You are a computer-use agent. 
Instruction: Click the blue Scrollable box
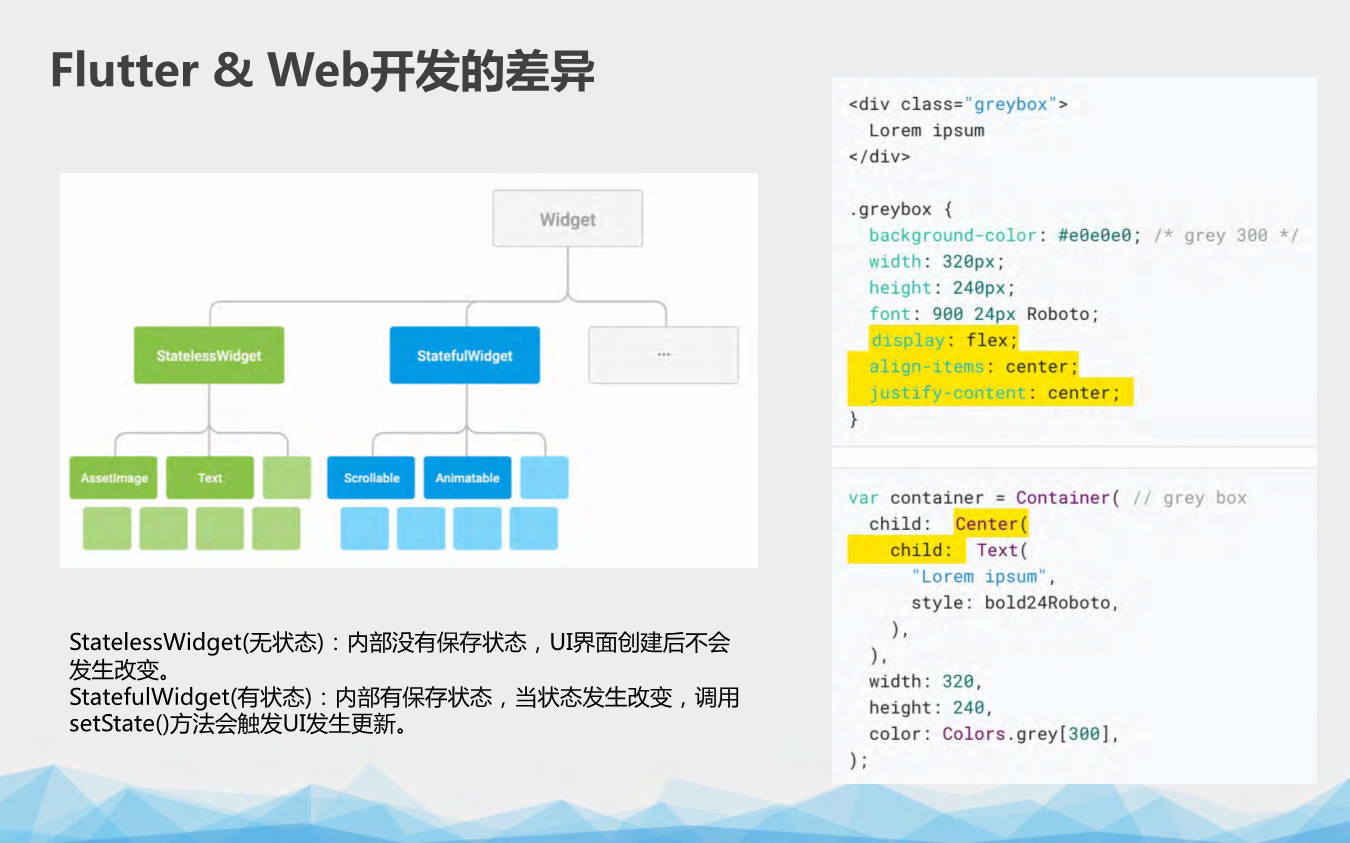[372, 478]
